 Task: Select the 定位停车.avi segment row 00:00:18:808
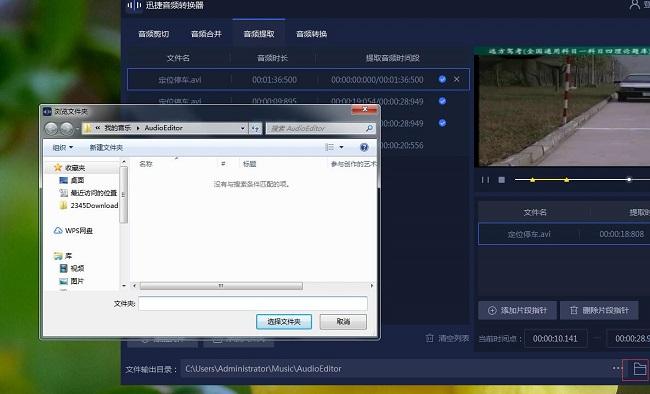click(x=564, y=234)
